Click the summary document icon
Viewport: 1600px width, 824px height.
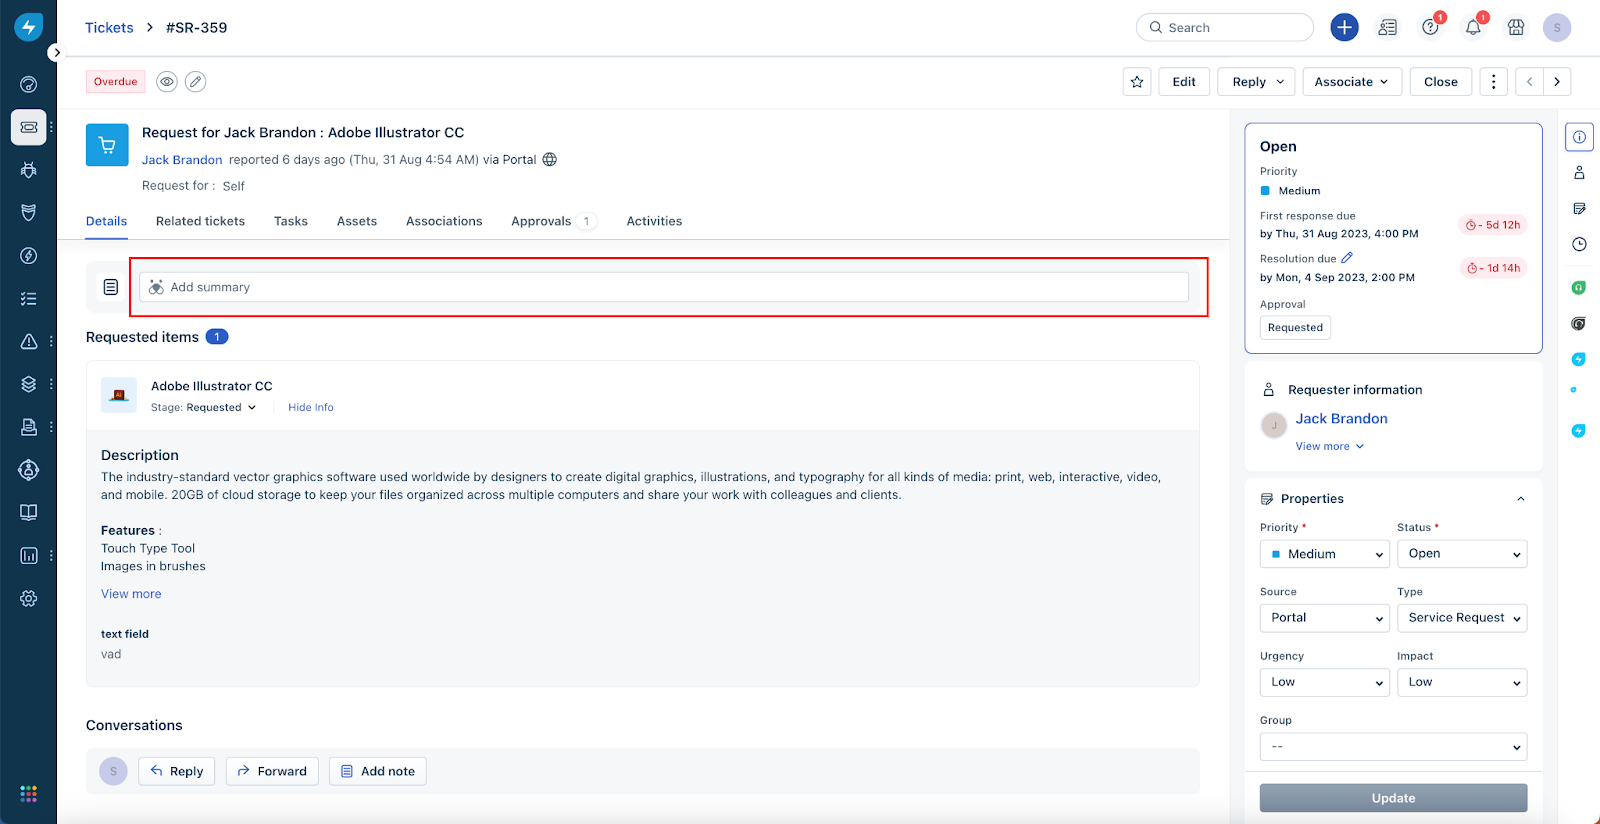[x=111, y=287]
